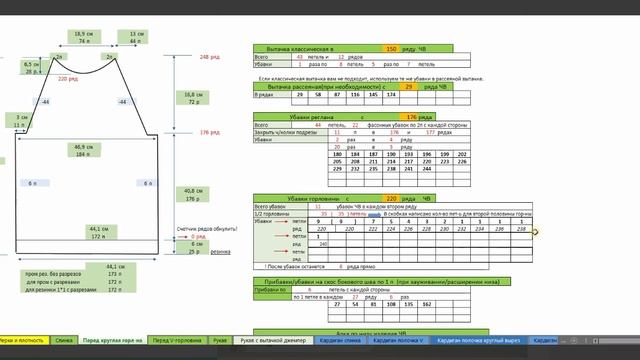The height and width of the screenshot is (360, 640).
Task: Click the "16,8 см 72 р" height label
Action: tap(193, 98)
